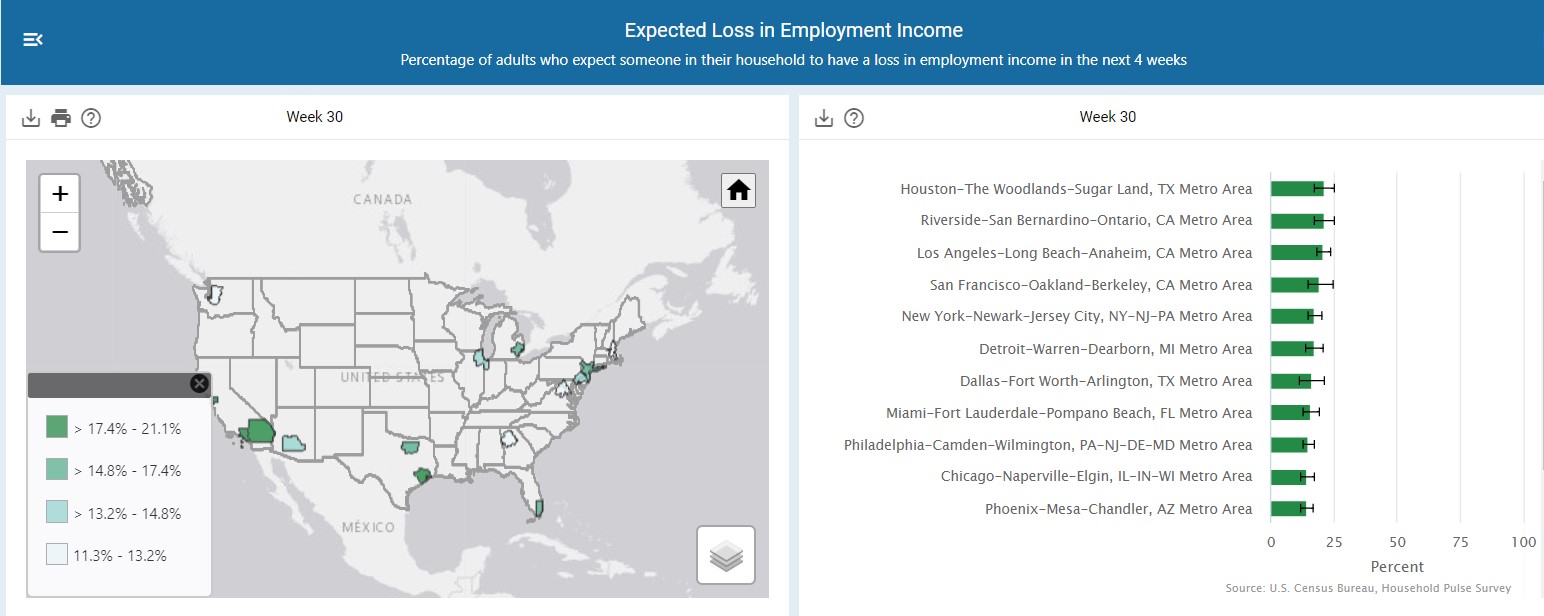
Task: Zoom in on the map
Action: point(59,194)
